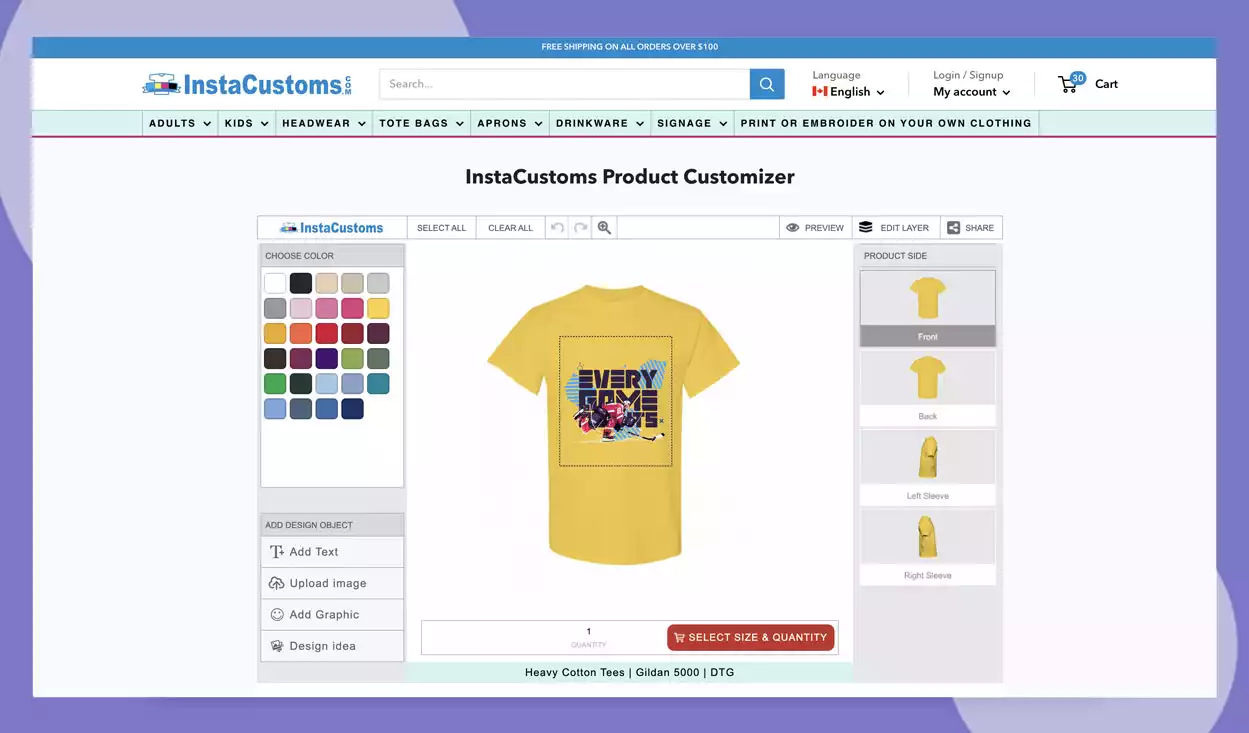Undo the last design action
The width and height of the screenshot is (1249, 733).
[x=557, y=228]
